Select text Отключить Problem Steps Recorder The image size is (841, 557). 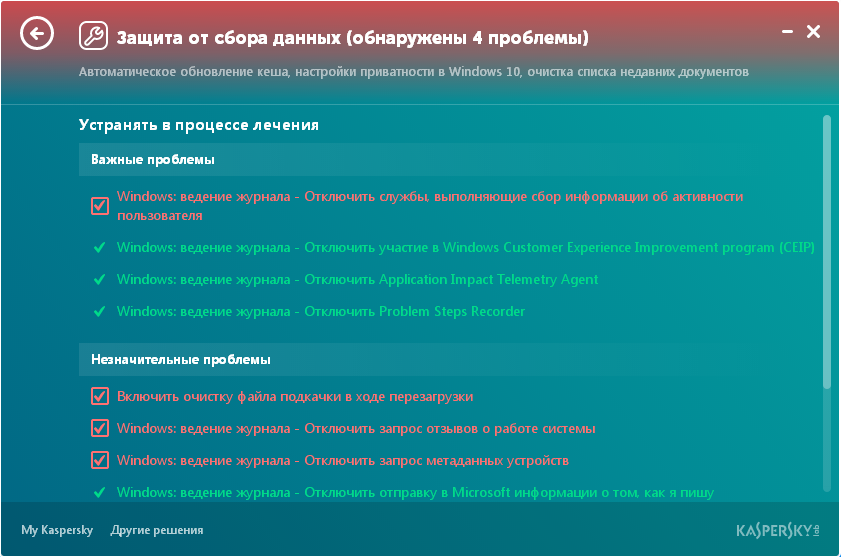415,311
